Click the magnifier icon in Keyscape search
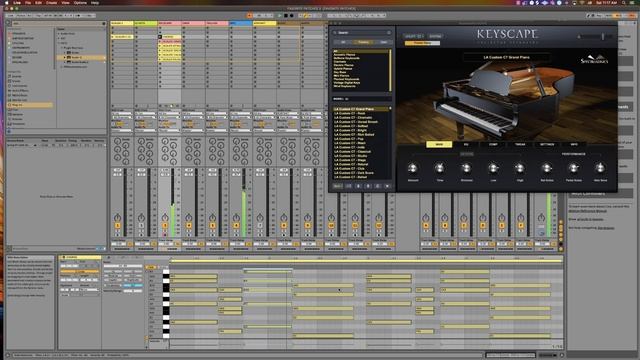The width and height of the screenshot is (640, 360). click(335, 33)
